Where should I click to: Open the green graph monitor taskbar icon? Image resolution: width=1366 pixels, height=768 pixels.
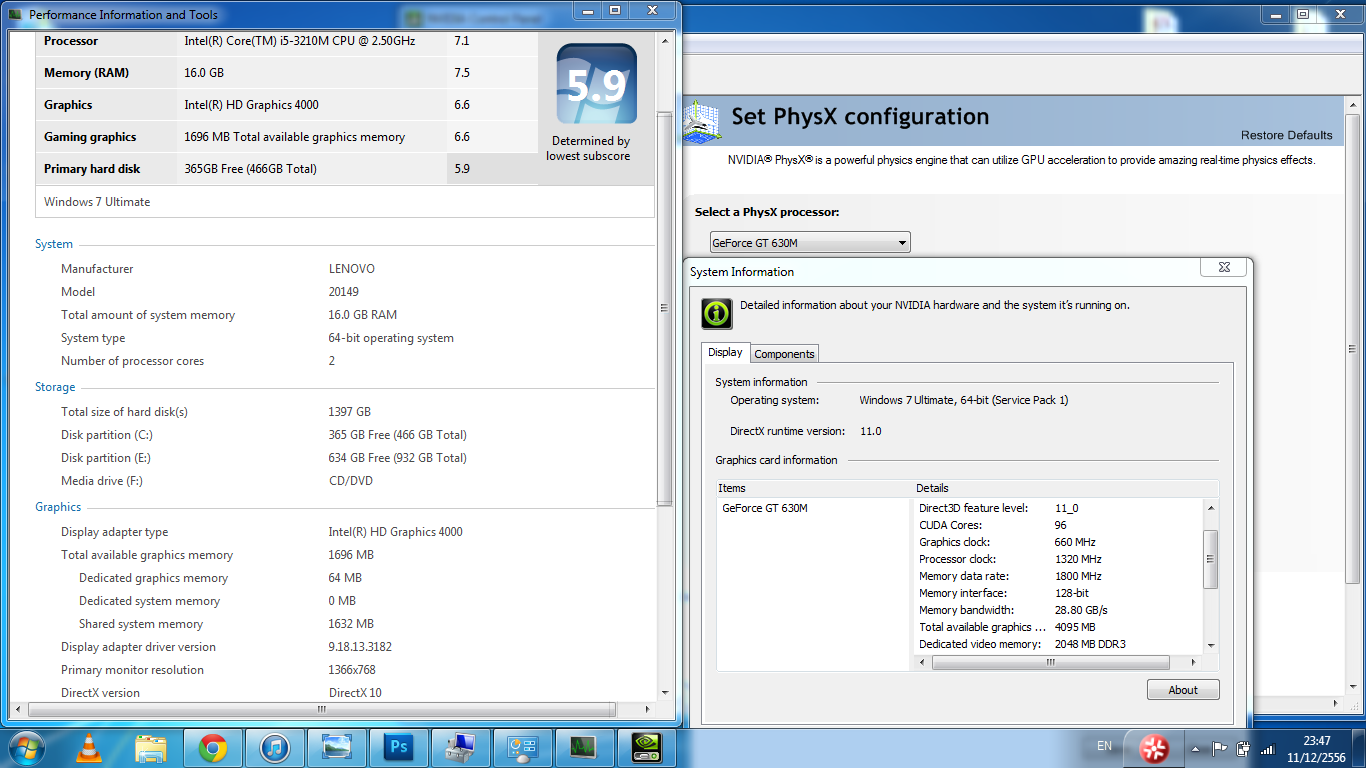pos(584,748)
